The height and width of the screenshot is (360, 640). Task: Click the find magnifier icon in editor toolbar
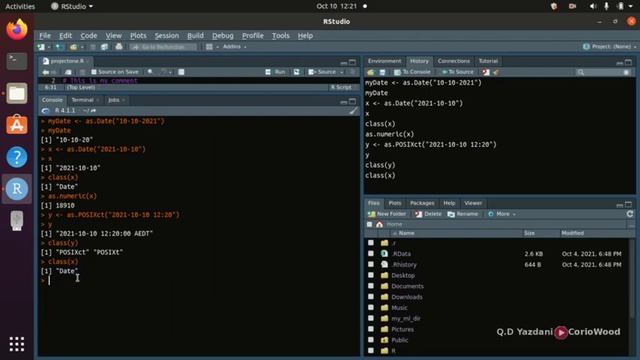coord(150,72)
